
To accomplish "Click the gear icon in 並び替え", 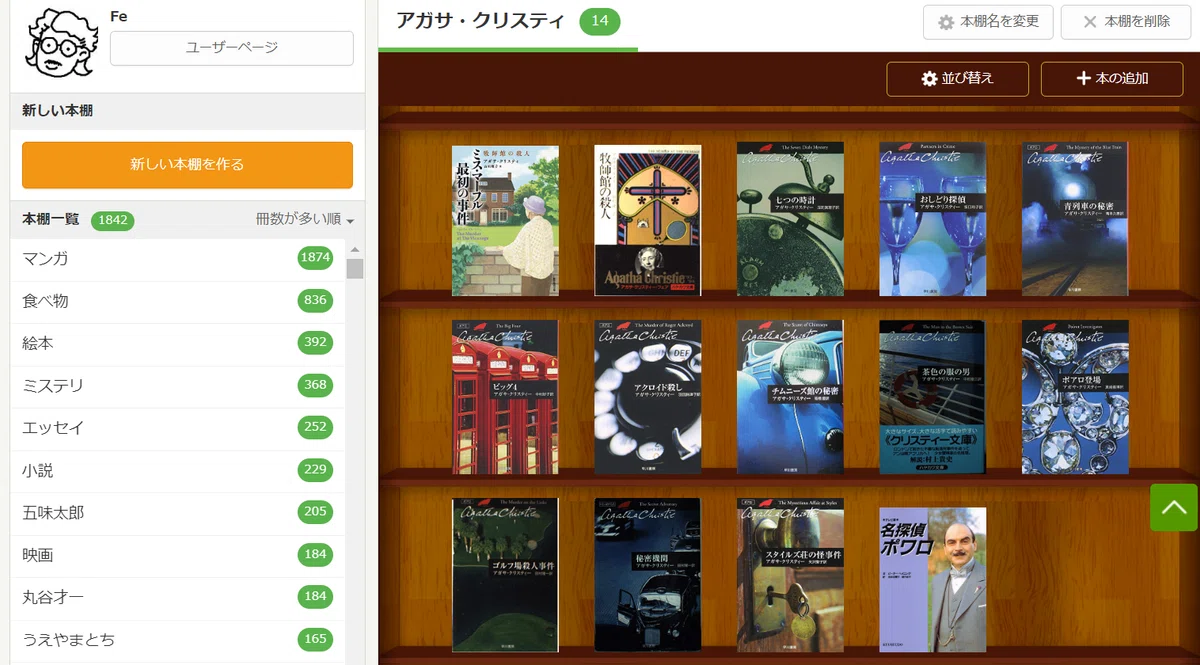I will click(929, 79).
